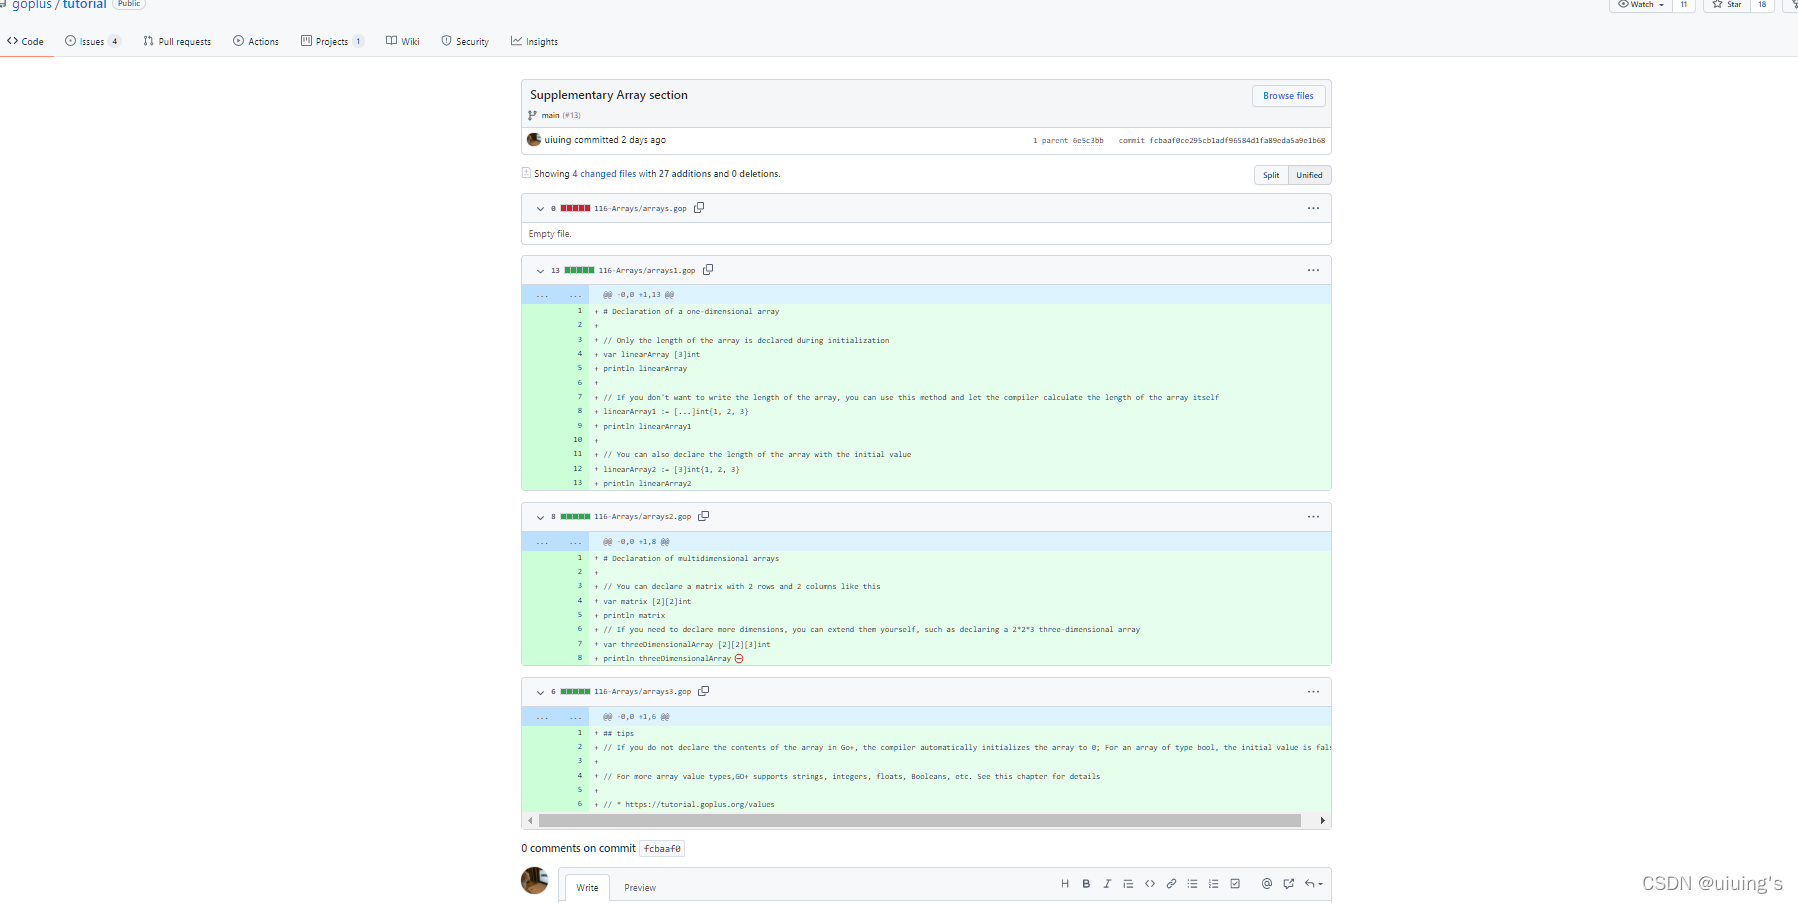Click horizontal scrollbar right arrow in arrays3.gop diff
This screenshot has width=1798, height=903.
[1322, 821]
